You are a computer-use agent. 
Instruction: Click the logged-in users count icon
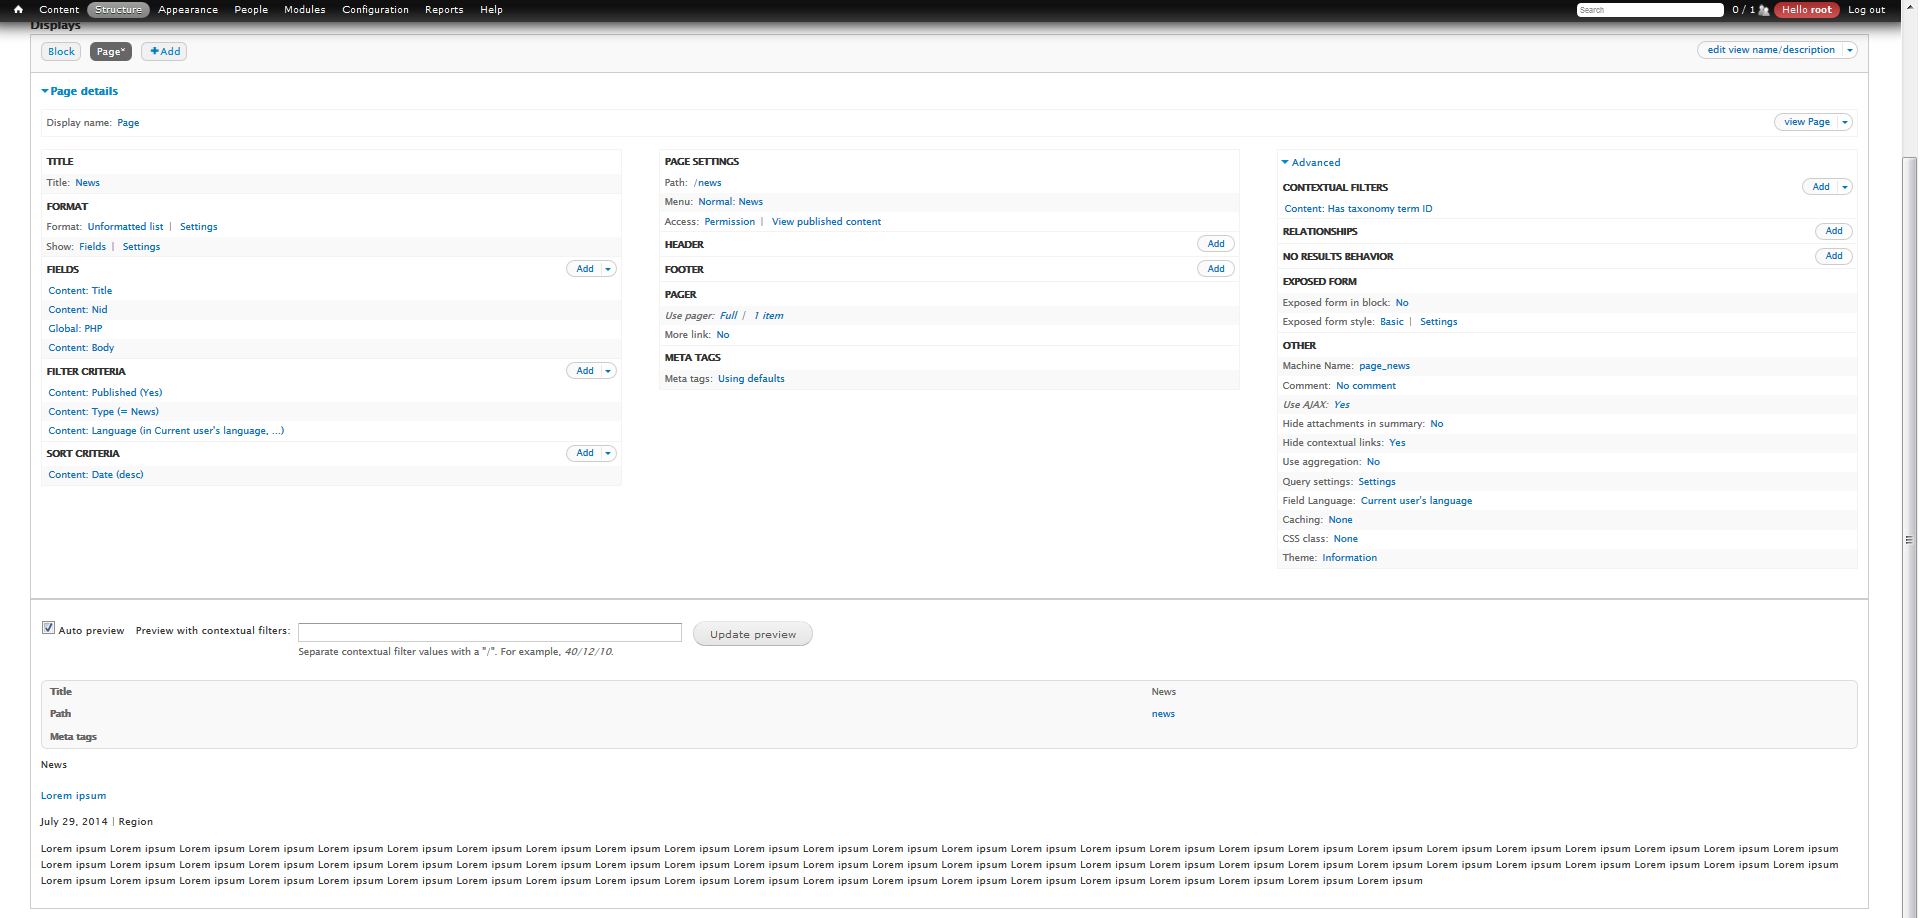[x=1764, y=10]
